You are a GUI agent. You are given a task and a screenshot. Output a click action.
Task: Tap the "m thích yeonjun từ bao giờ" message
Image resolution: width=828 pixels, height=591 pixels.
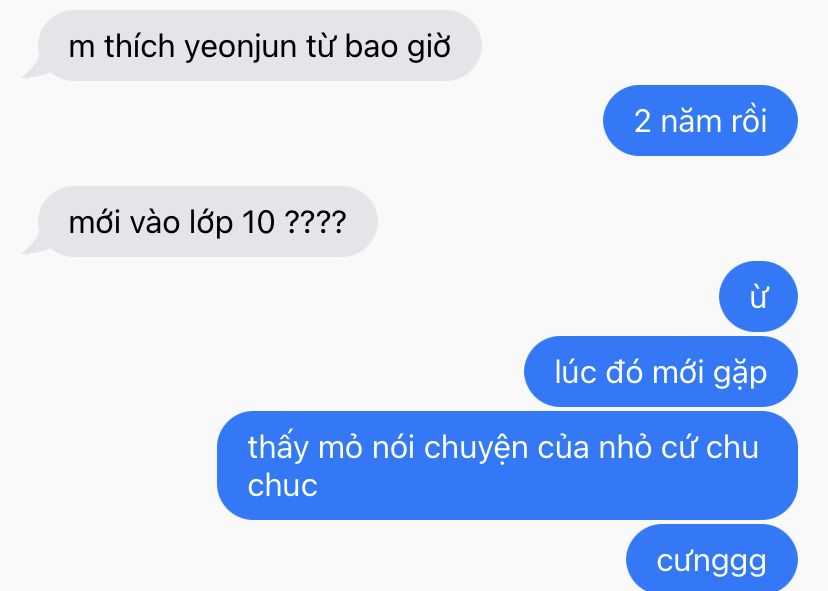(x=252, y=45)
